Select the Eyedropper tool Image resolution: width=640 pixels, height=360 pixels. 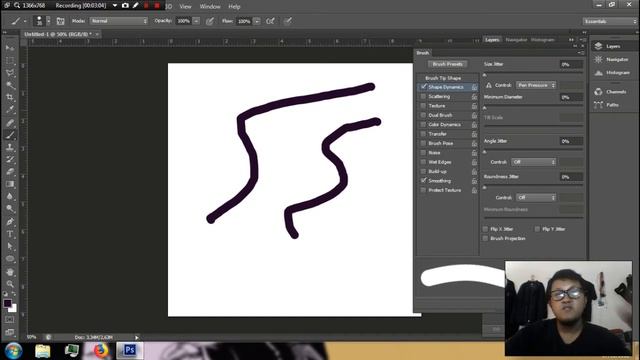pos(10,109)
